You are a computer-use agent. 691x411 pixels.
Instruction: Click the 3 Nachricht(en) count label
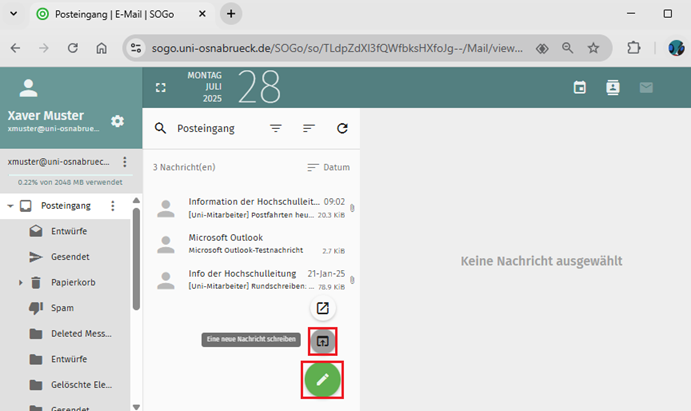coord(184,167)
